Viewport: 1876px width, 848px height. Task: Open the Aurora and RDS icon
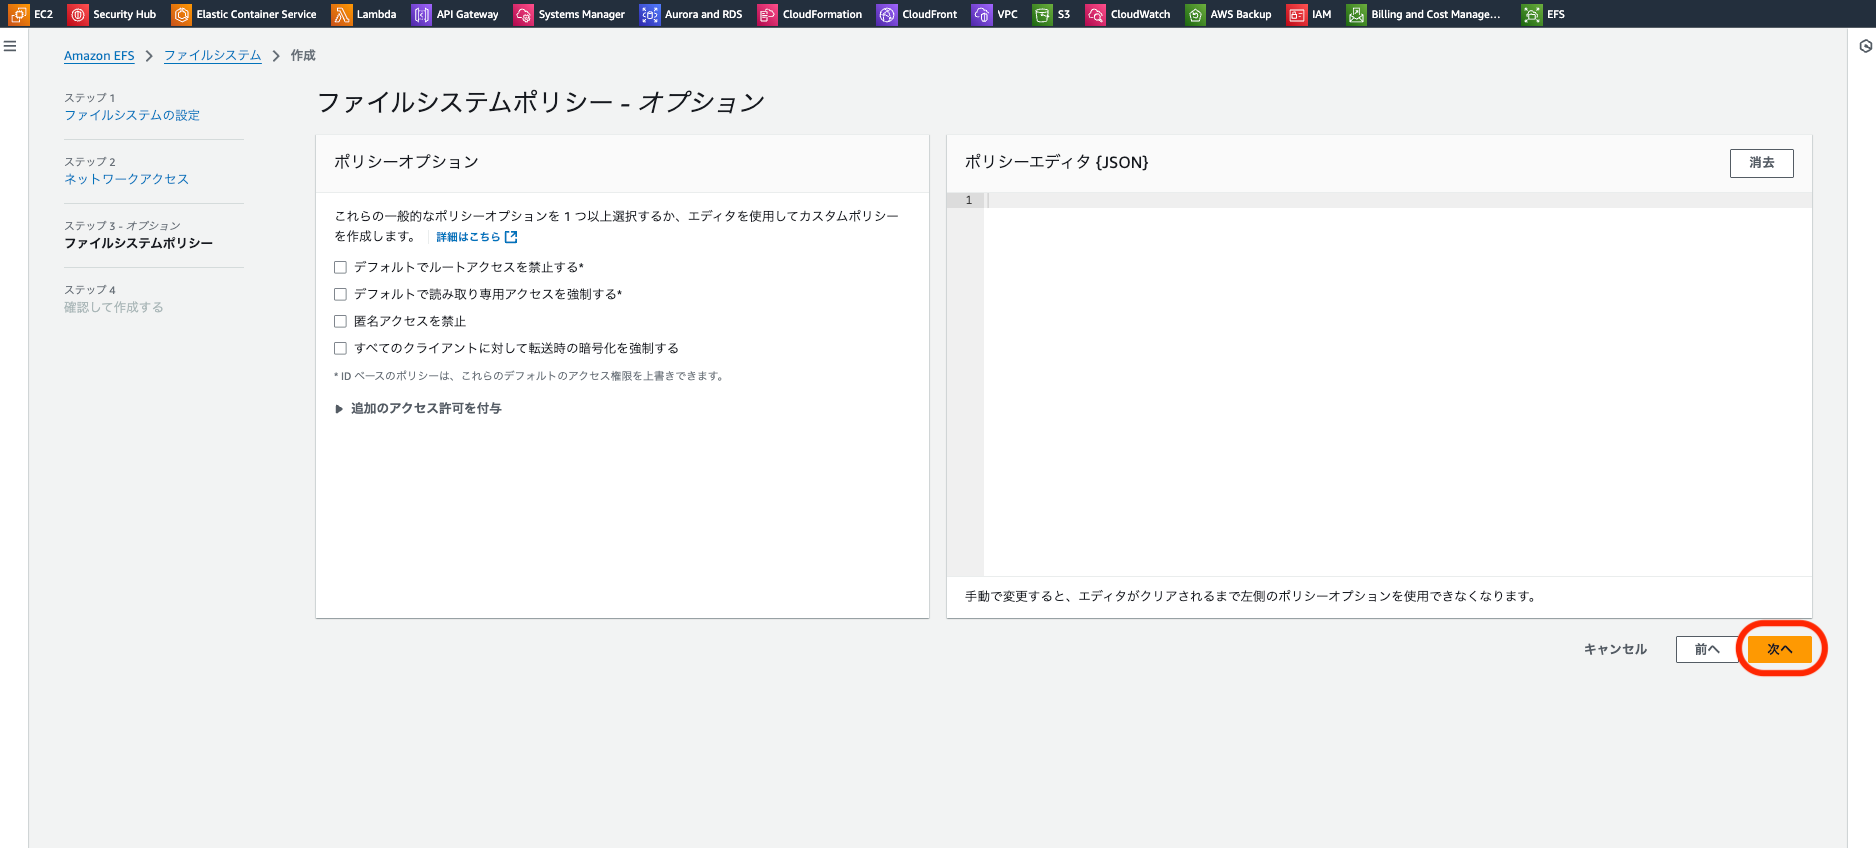pyautogui.click(x=650, y=14)
